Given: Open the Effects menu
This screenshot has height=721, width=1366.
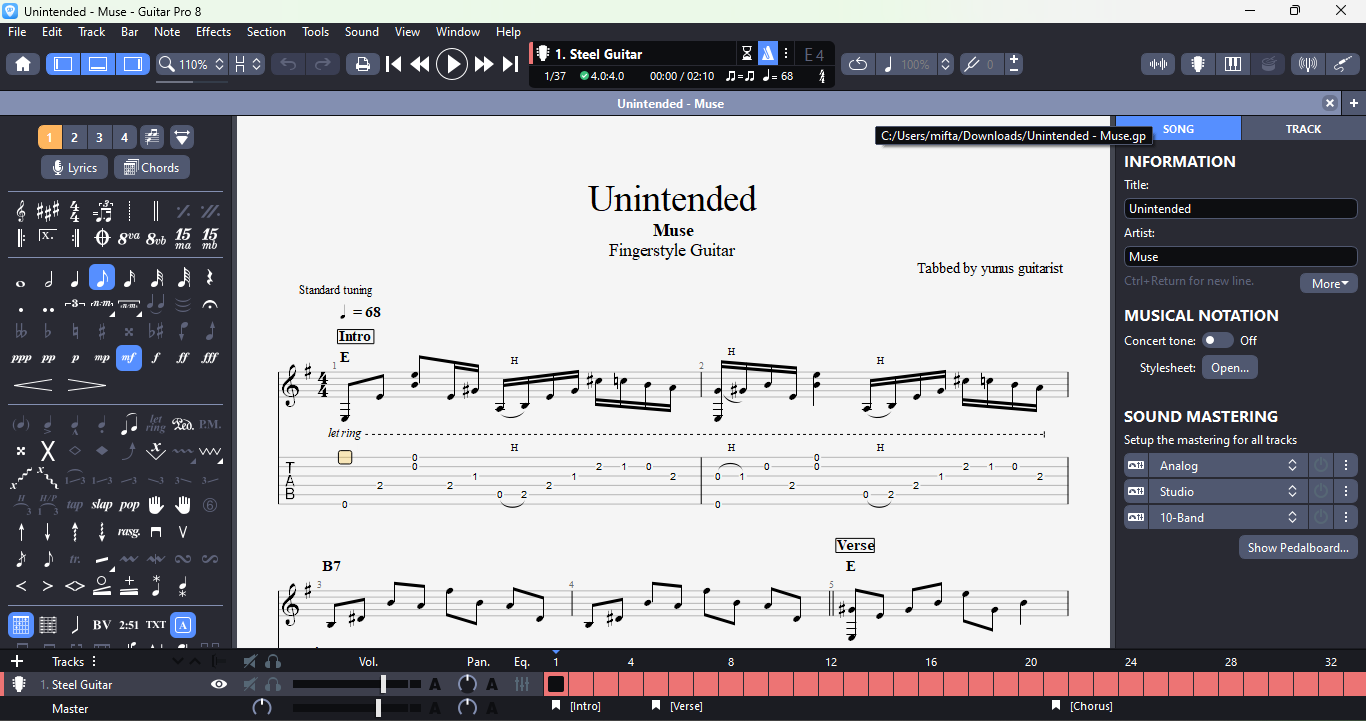Looking at the screenshot, I should click(x=213, y=32).
